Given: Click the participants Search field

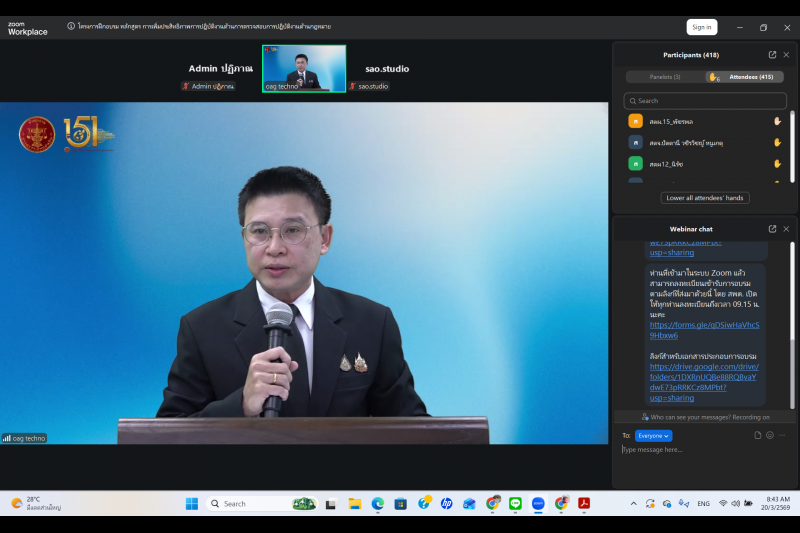Looking at the screenshot, I should 705,100.
